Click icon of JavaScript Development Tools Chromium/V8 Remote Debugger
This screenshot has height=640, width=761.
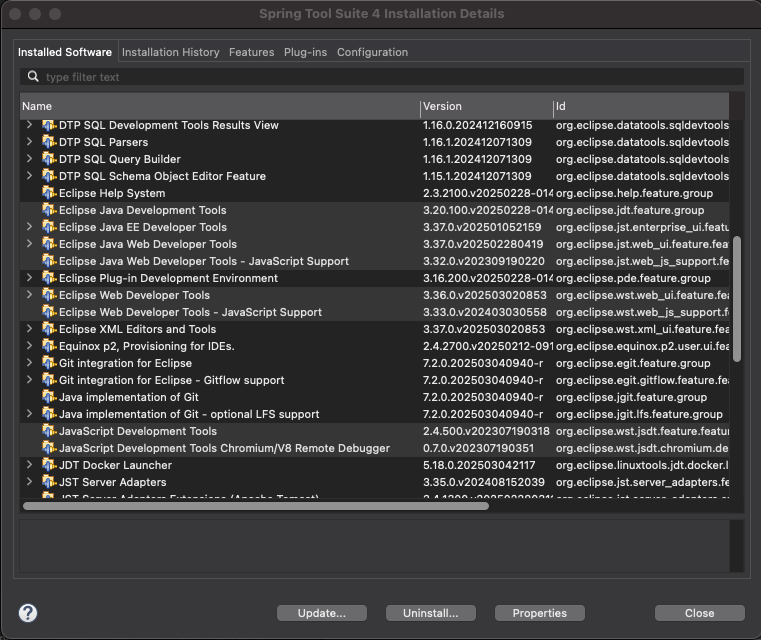tap(49, 448)
